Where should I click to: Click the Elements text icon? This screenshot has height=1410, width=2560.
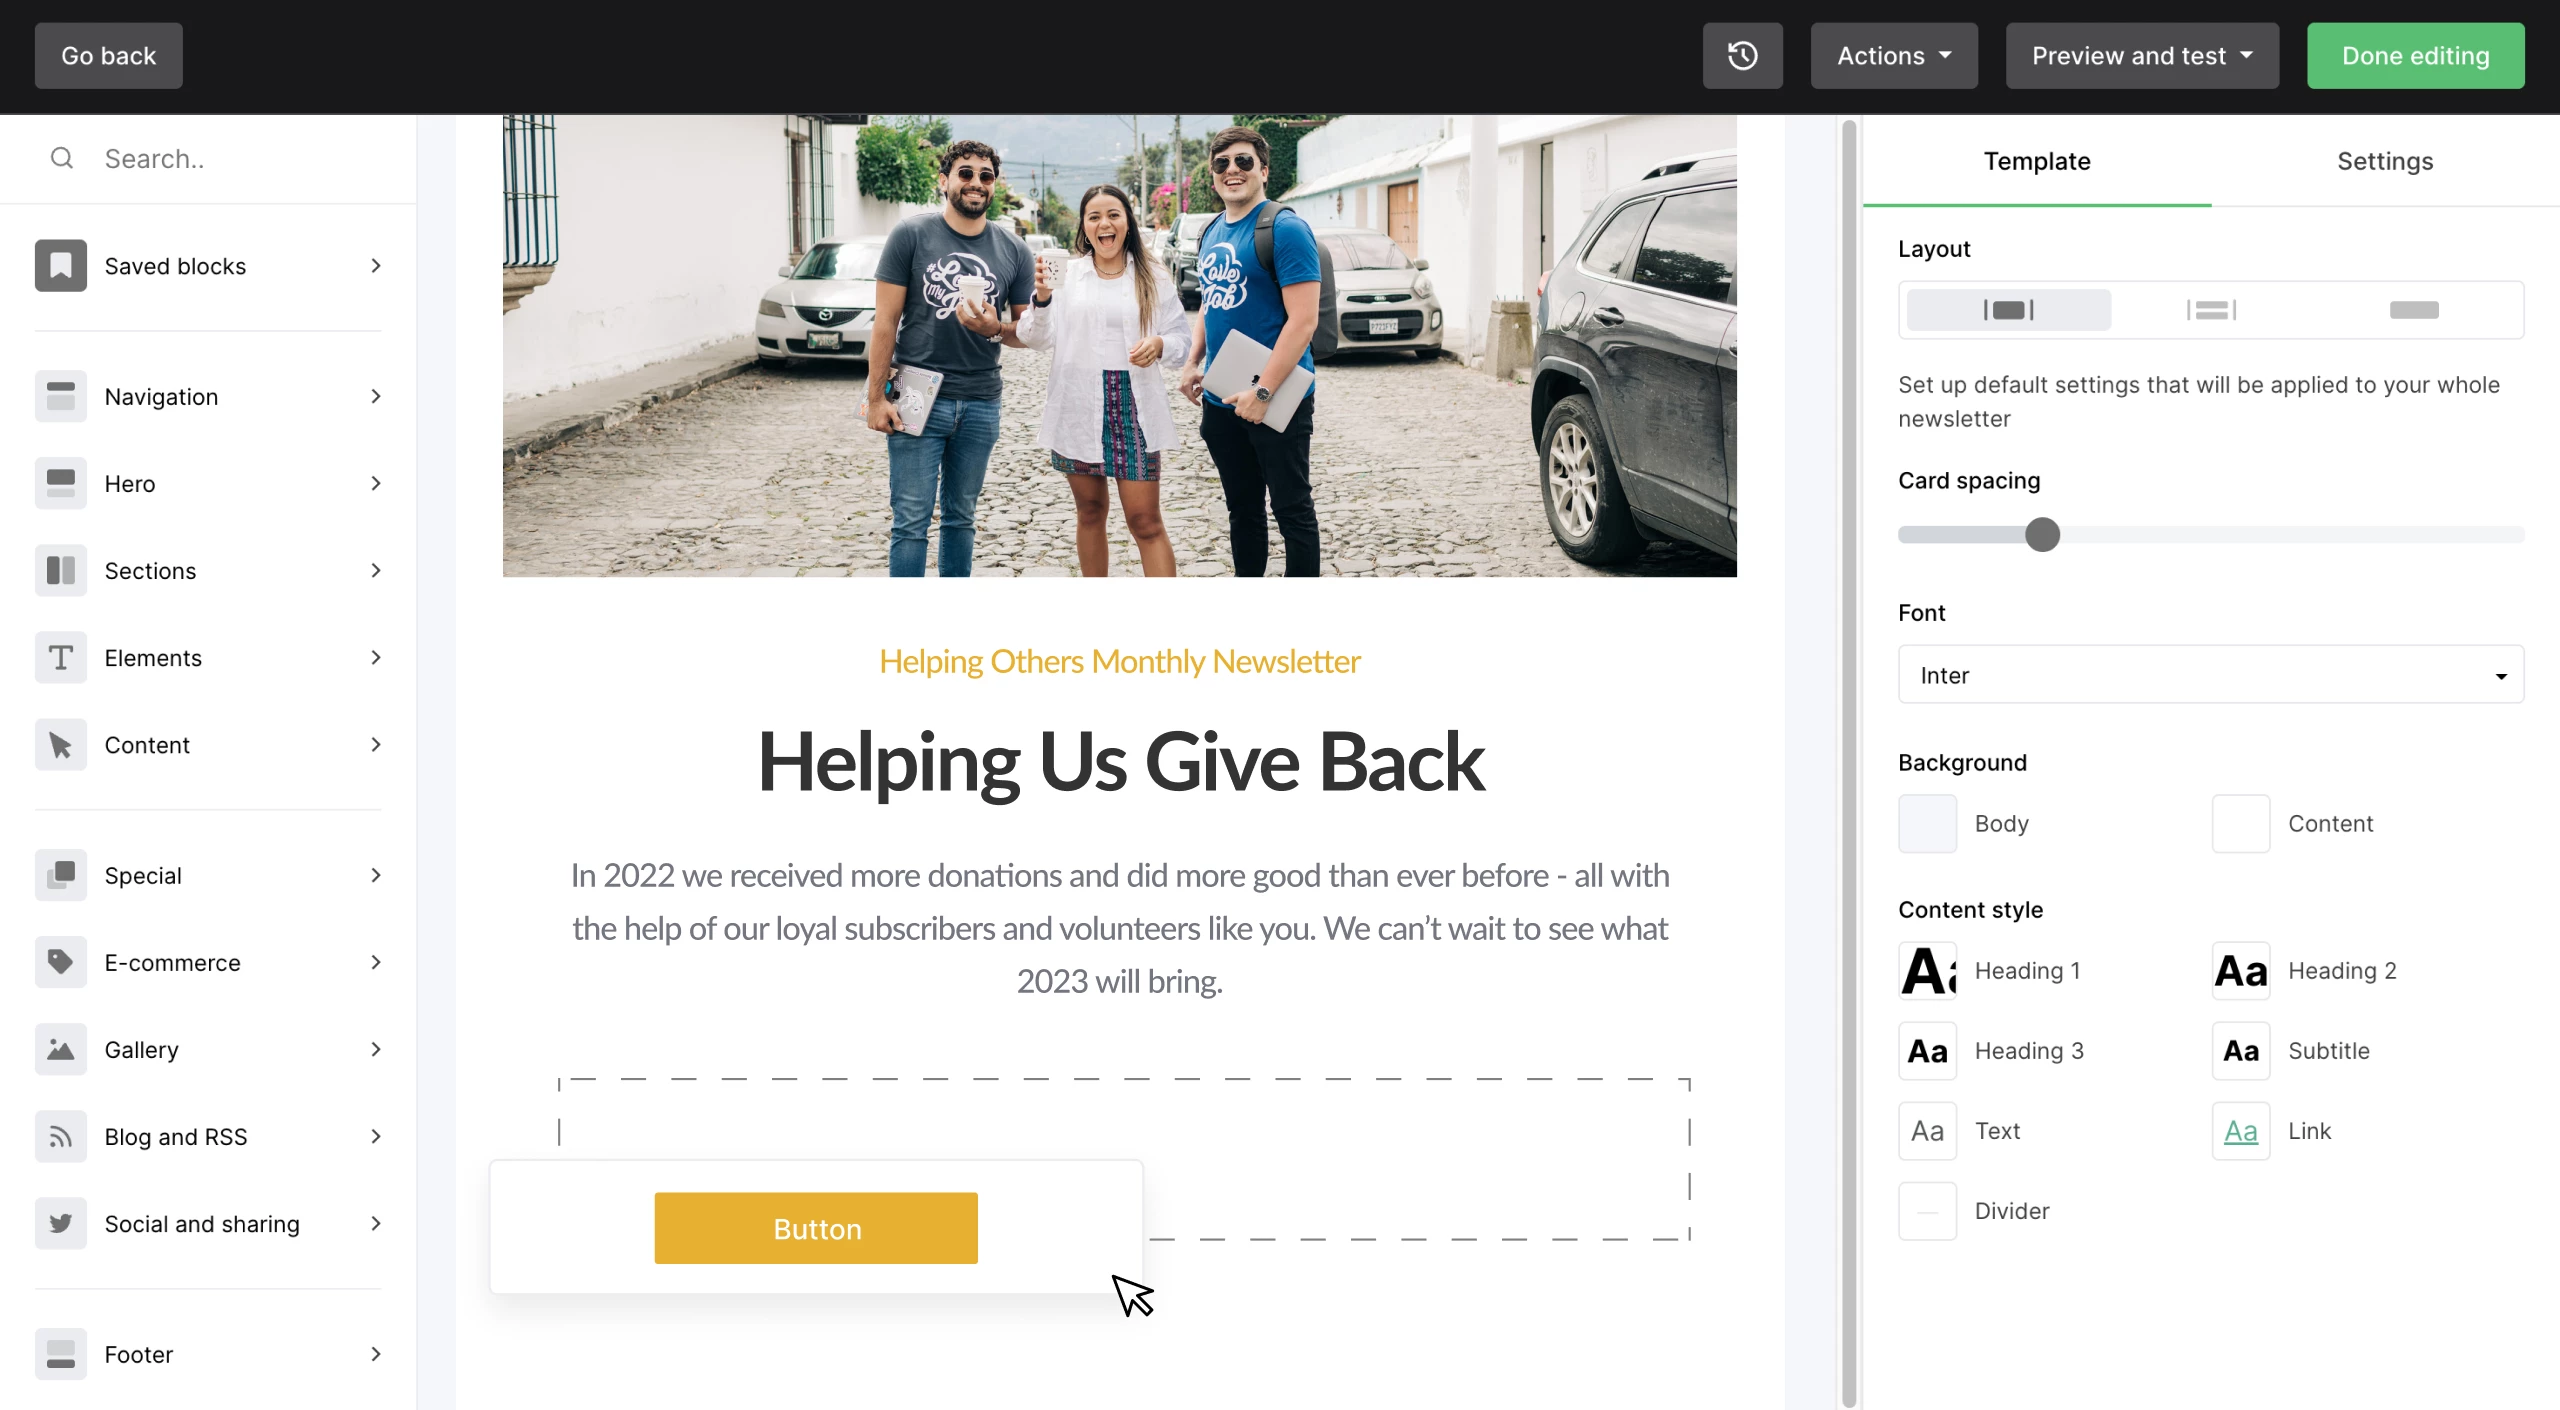pos(61,658)
